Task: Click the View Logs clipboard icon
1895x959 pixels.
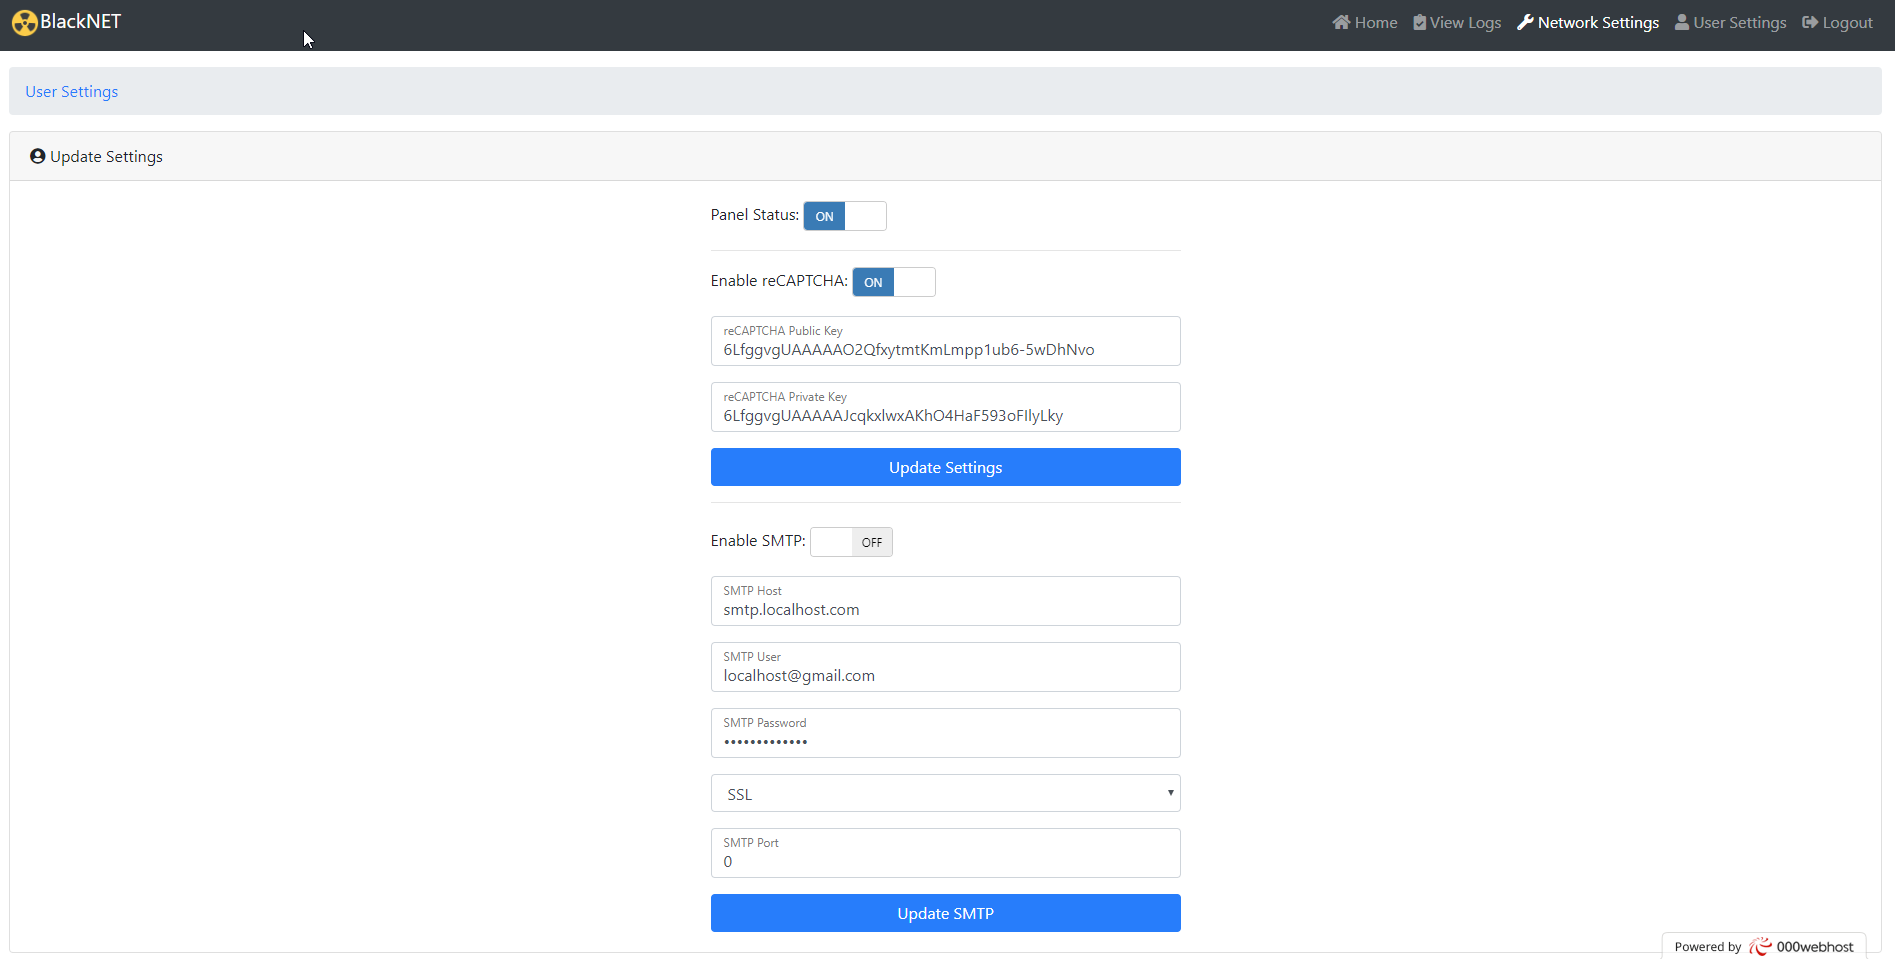Action: click(1419, 22)
